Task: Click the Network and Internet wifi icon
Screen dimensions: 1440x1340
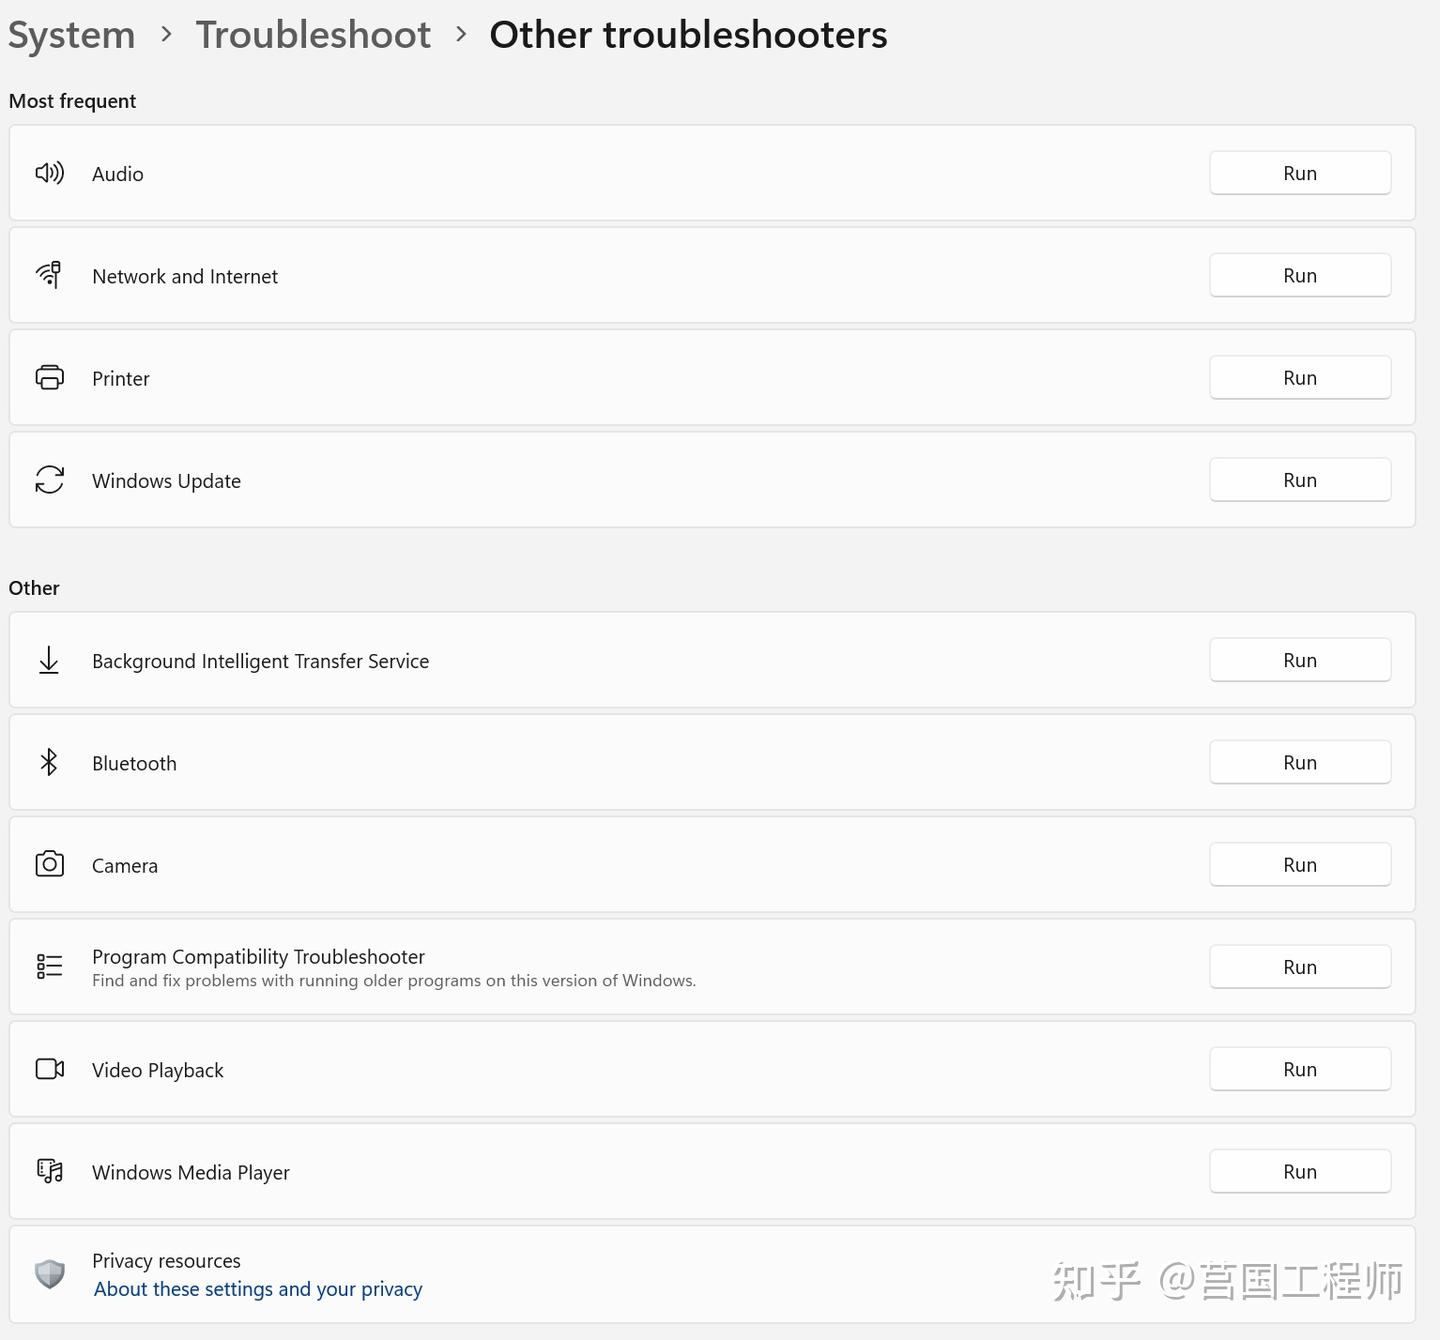Action: click(x=49, y=275)
